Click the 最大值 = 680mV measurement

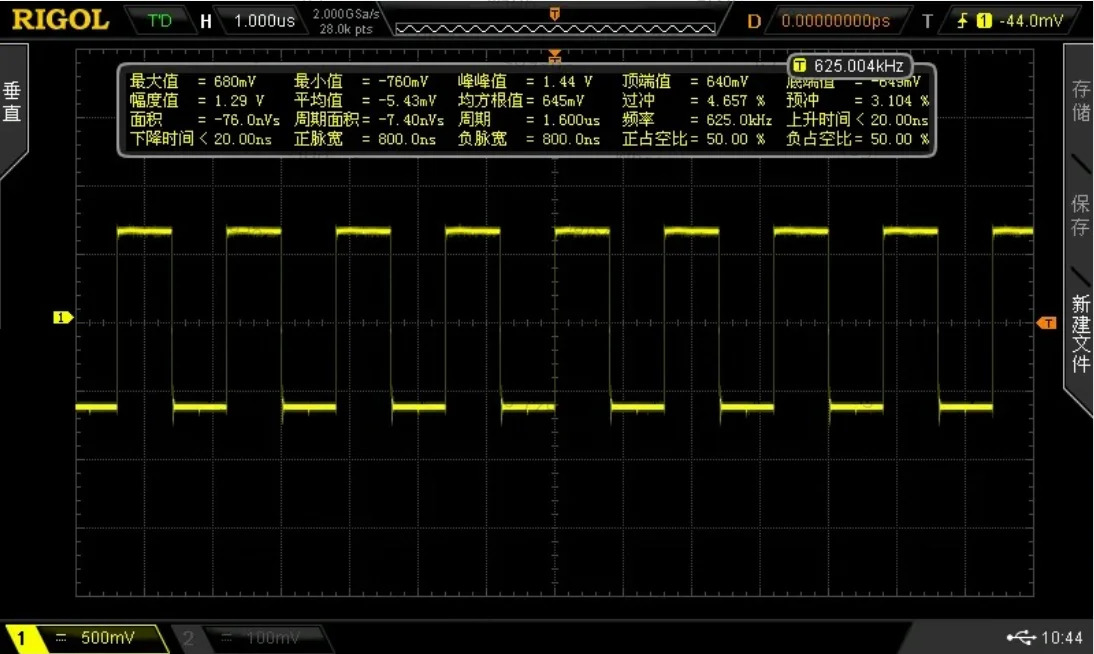click(x=193, y=82)
